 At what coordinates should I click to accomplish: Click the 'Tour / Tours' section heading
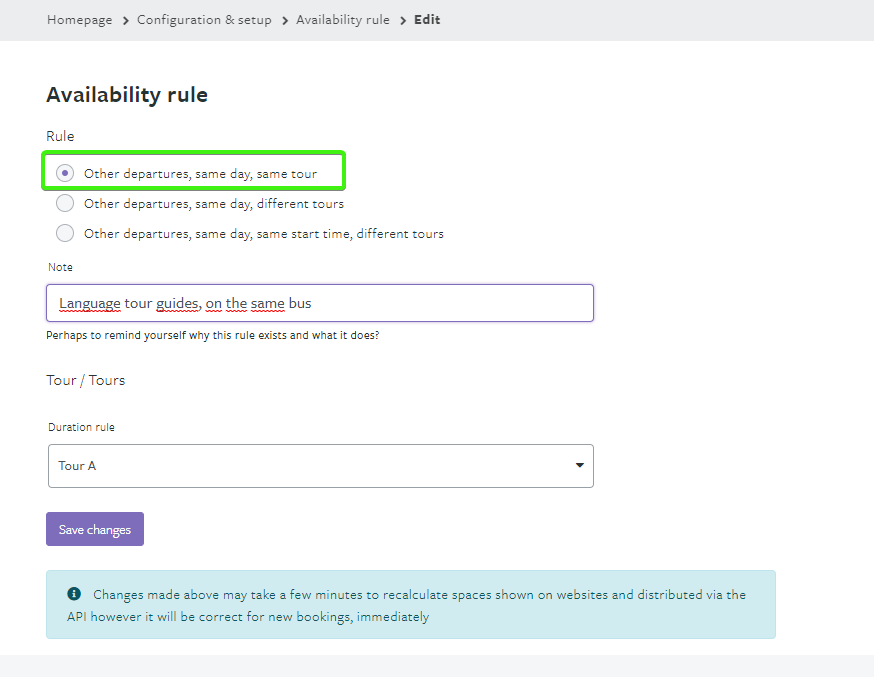coord(86,381)
